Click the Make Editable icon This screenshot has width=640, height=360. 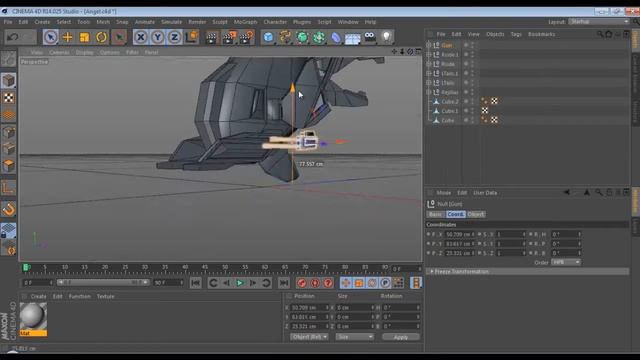point(8,59)
